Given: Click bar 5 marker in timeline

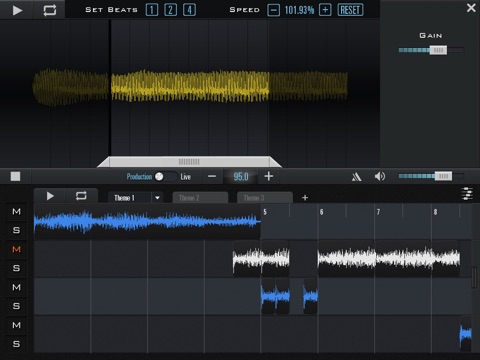Looking at the screenshot, I should click(265, 212).
